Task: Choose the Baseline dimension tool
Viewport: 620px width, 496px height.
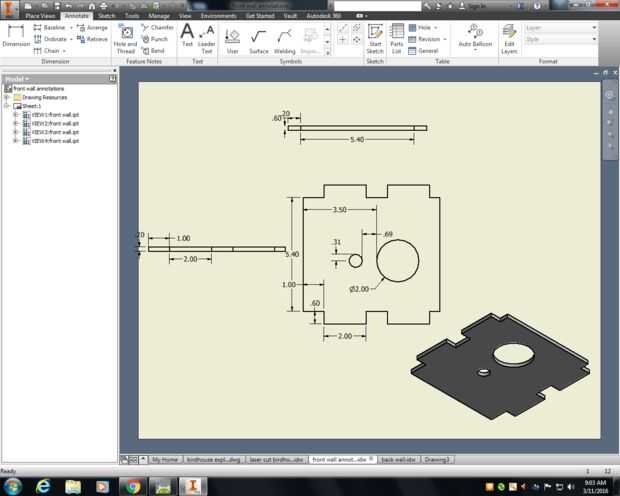Action: [x=49, y=27]
